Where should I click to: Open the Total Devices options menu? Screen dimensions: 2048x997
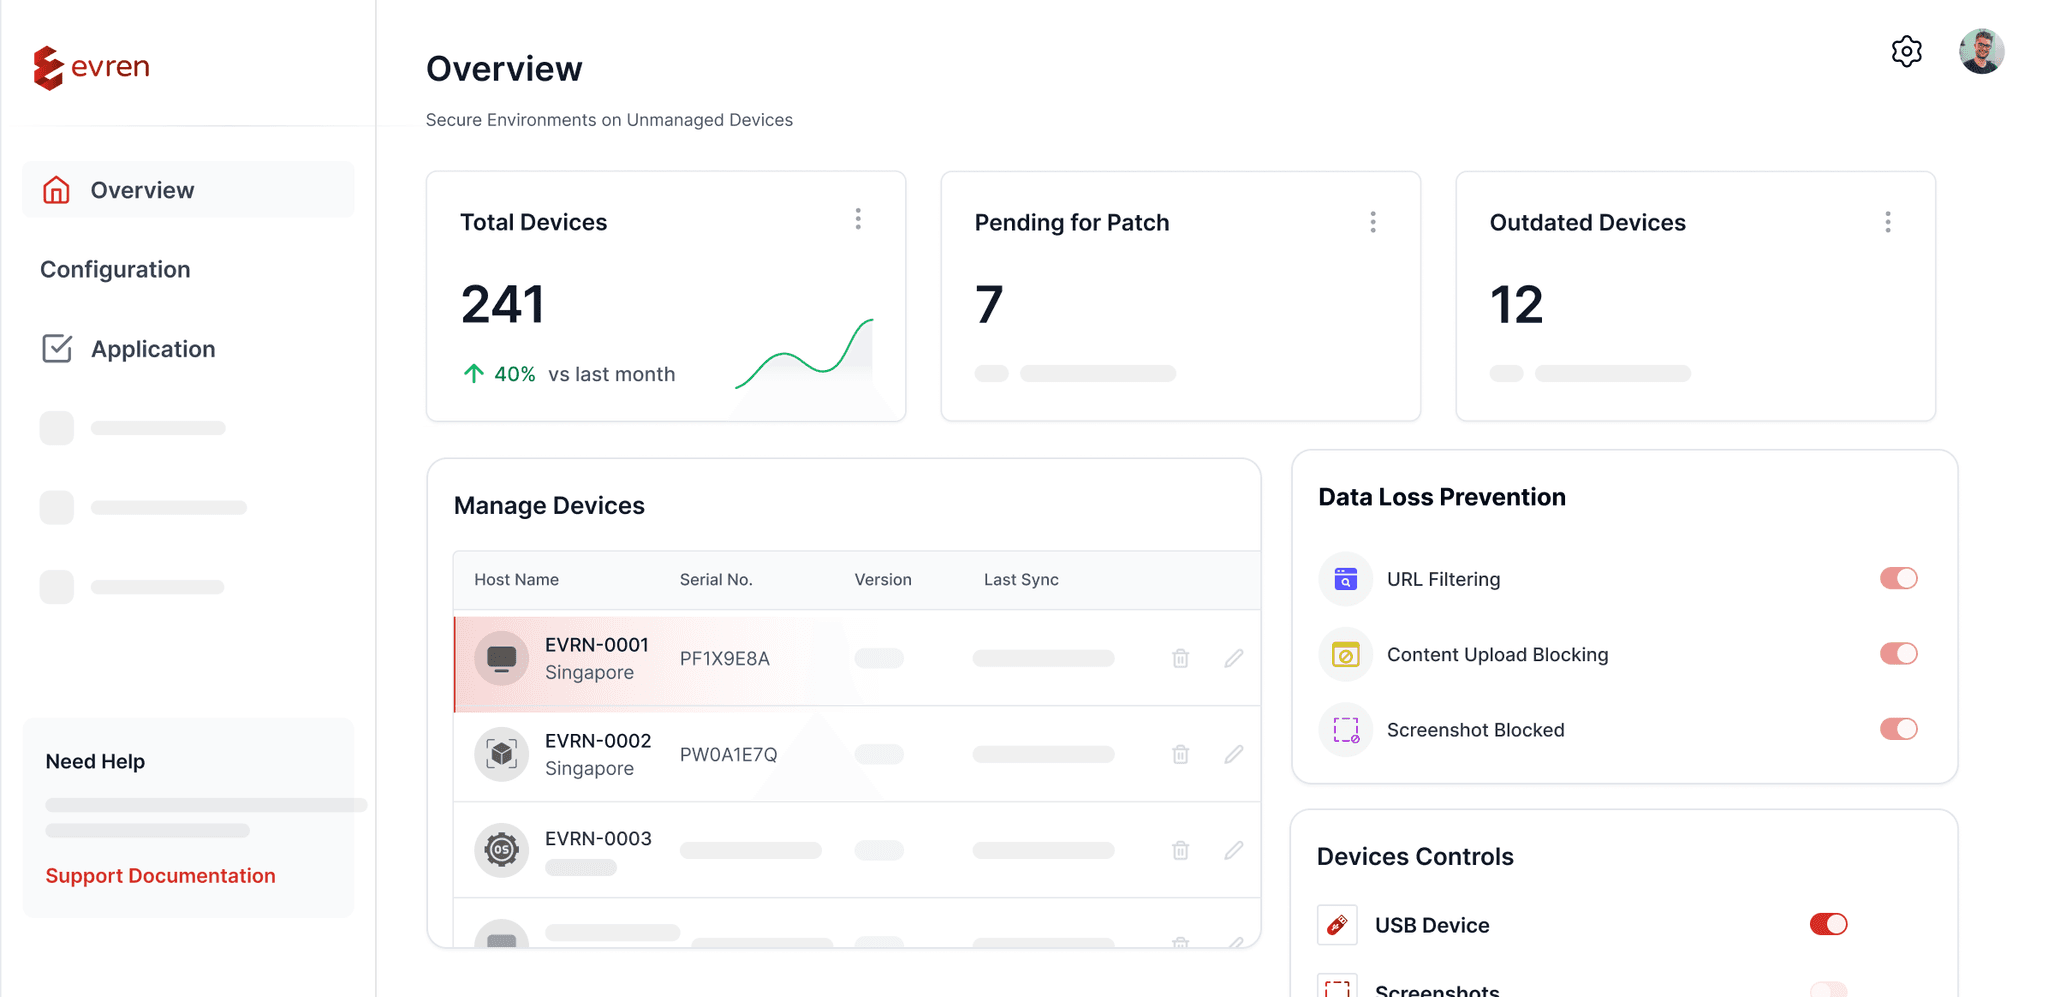(x=858, y=219)
